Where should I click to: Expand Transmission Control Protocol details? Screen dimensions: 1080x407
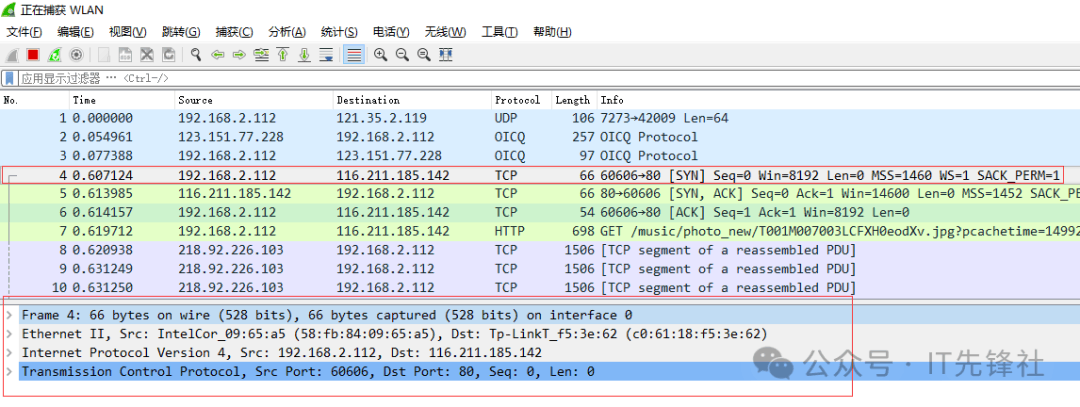(10, 372)
